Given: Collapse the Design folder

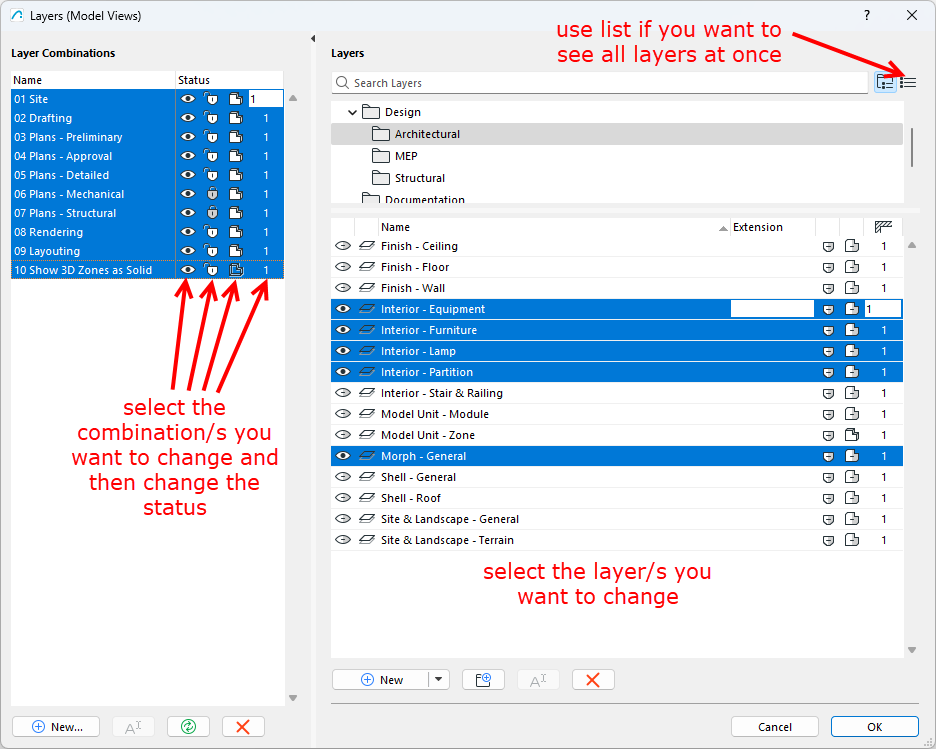Looking at the screenshot, I should point(352,112).
